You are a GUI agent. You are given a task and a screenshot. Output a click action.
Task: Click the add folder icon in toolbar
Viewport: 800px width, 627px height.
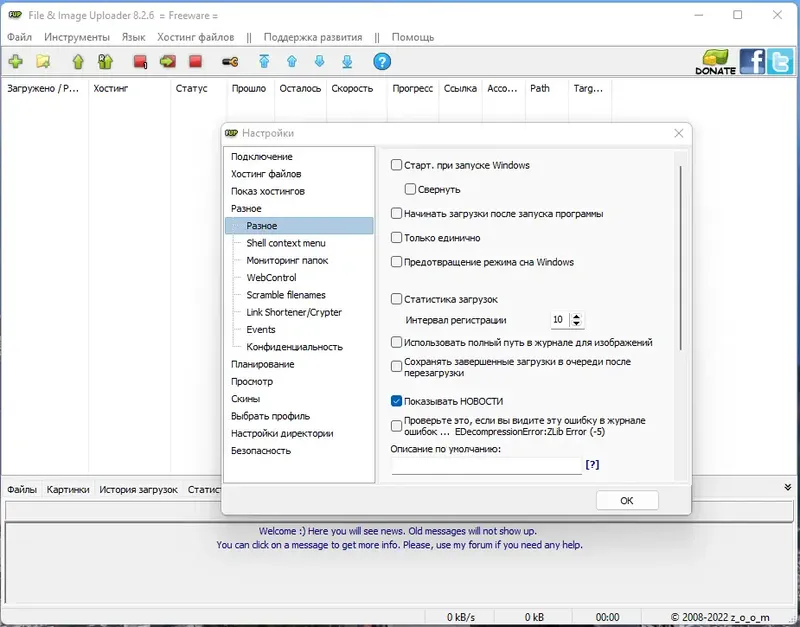43,62
